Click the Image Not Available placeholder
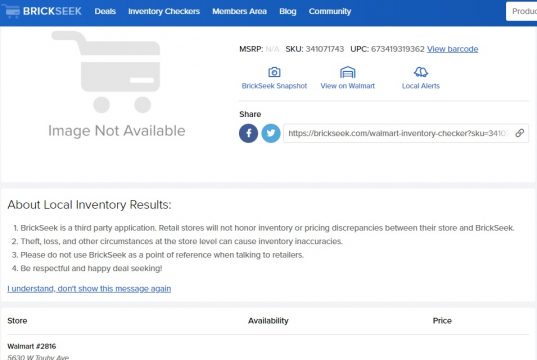Viewport: 537px width, 360px height. (x=116, y=85)
